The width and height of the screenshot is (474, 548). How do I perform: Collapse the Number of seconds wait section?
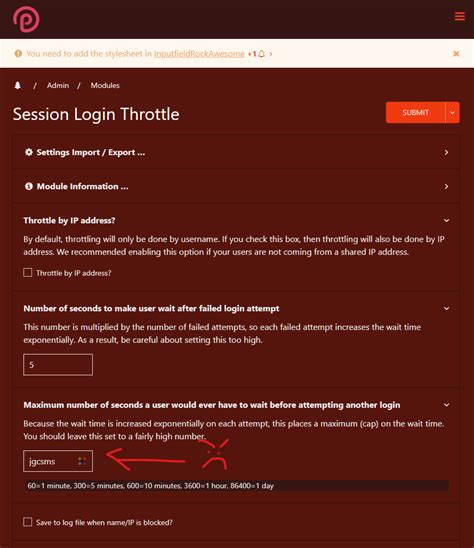point(446,309)
